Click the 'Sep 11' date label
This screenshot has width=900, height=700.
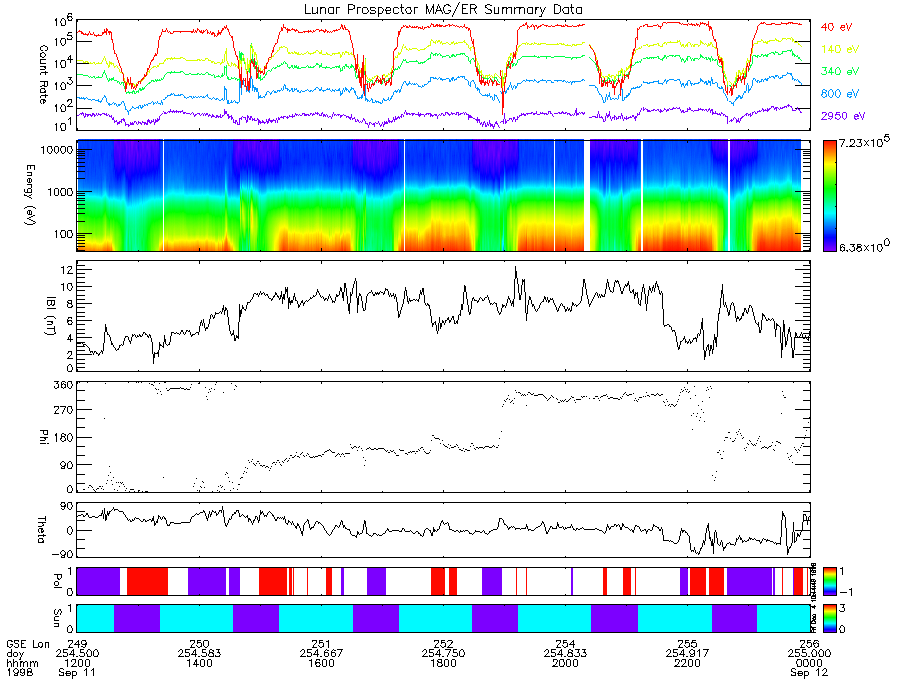pyautogui.click(x=76, y=672)
